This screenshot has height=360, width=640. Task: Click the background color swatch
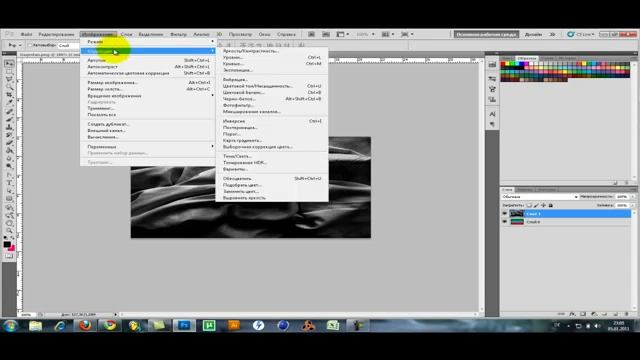tap(11, 248)
